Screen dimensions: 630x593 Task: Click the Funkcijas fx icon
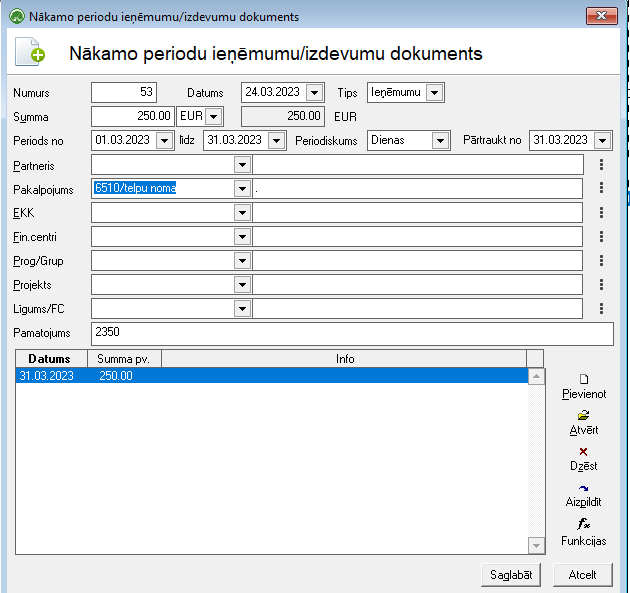(x=583, y=523)
